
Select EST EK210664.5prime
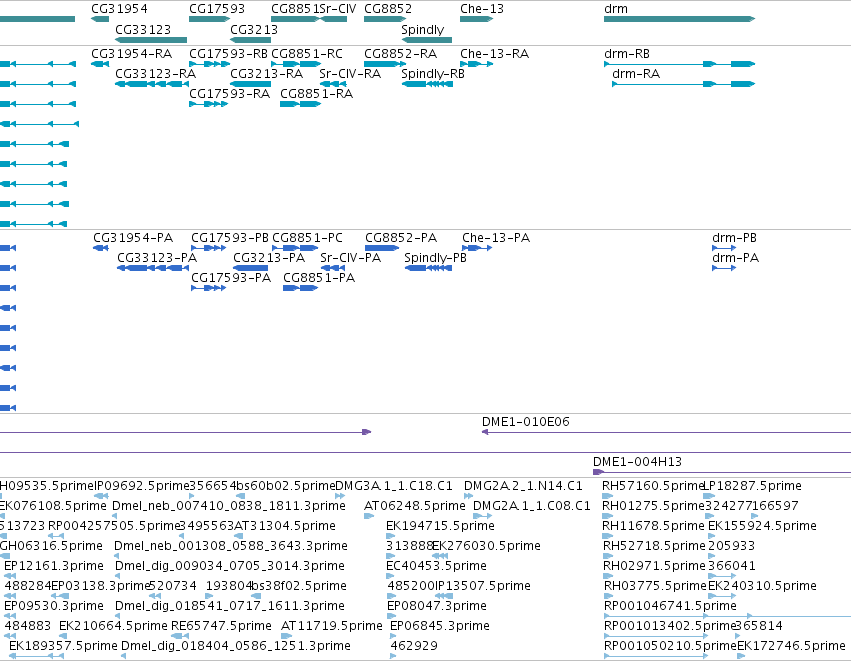coord(113,626)
